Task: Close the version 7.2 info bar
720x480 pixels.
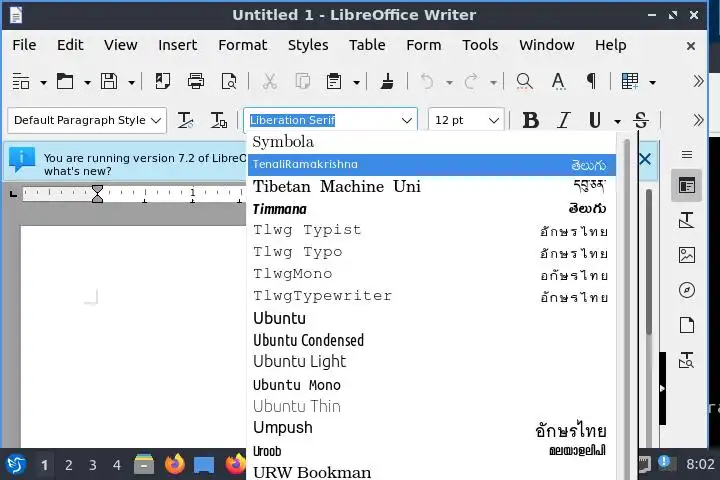Action: click(645, 159)
